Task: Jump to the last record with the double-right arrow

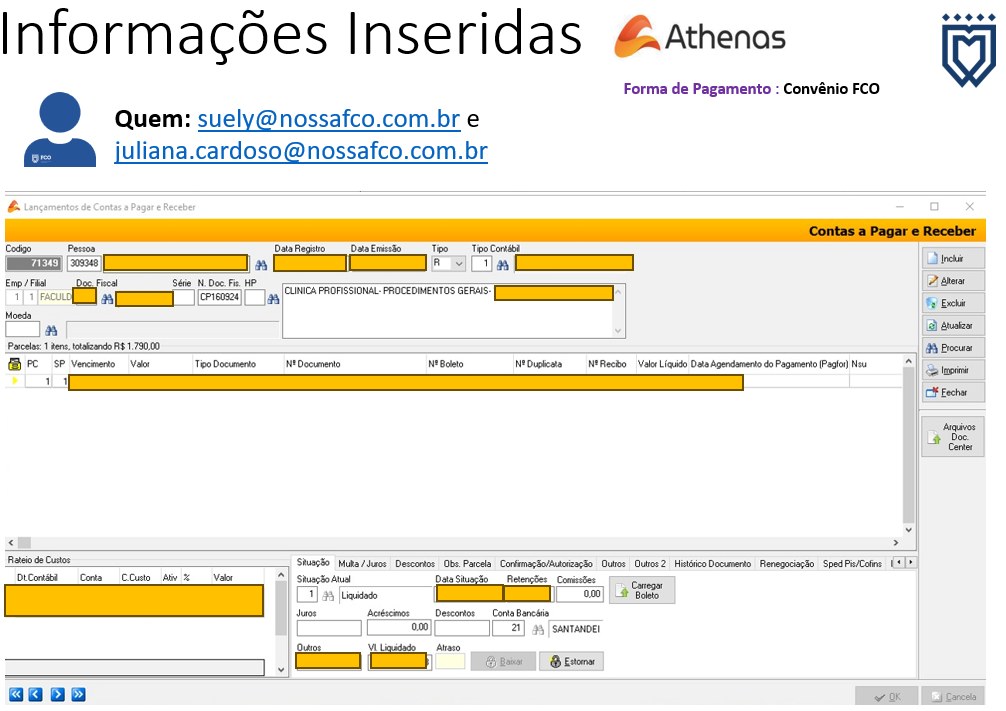Action: [x=78, y=694]
